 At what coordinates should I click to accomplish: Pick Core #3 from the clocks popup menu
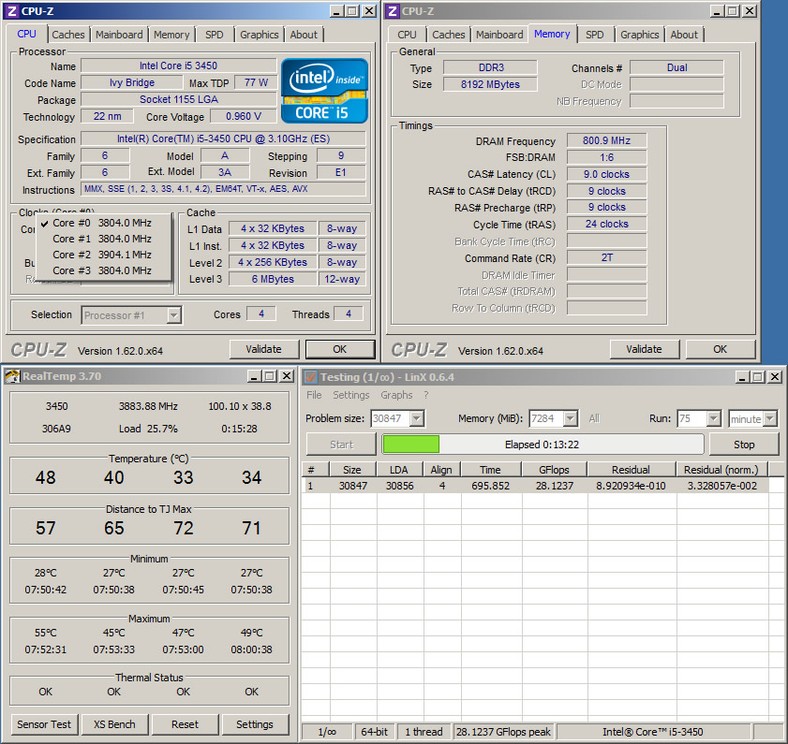click(x=100, y=270)
